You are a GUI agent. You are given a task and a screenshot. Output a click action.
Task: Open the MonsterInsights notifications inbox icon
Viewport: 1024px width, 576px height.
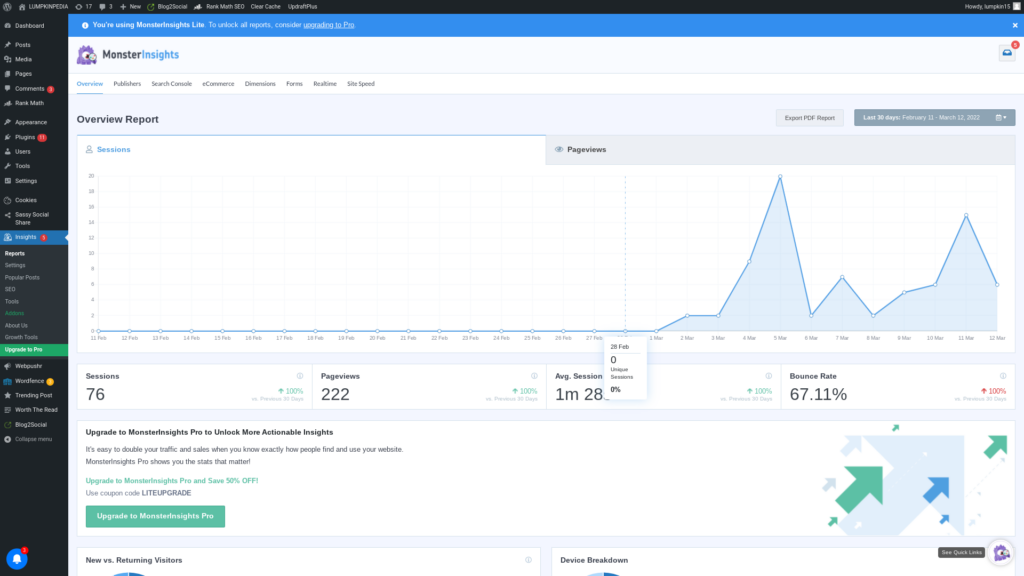(x=1007, y=53)
